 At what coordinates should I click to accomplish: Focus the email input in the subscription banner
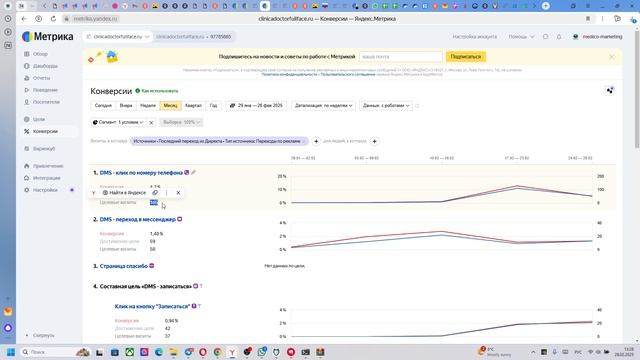(x=401, y=57)
